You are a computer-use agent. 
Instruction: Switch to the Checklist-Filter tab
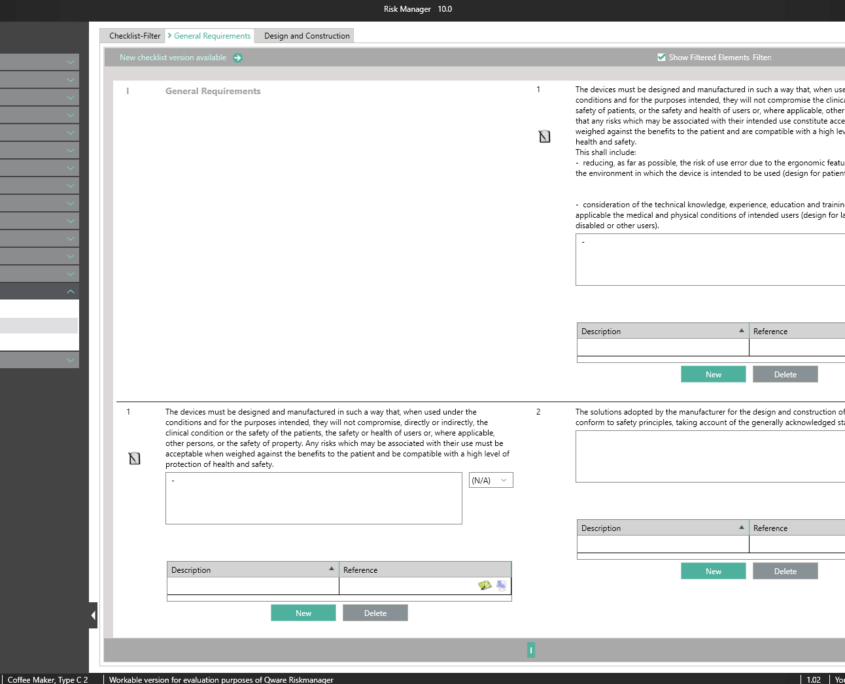tap(134, 36)
